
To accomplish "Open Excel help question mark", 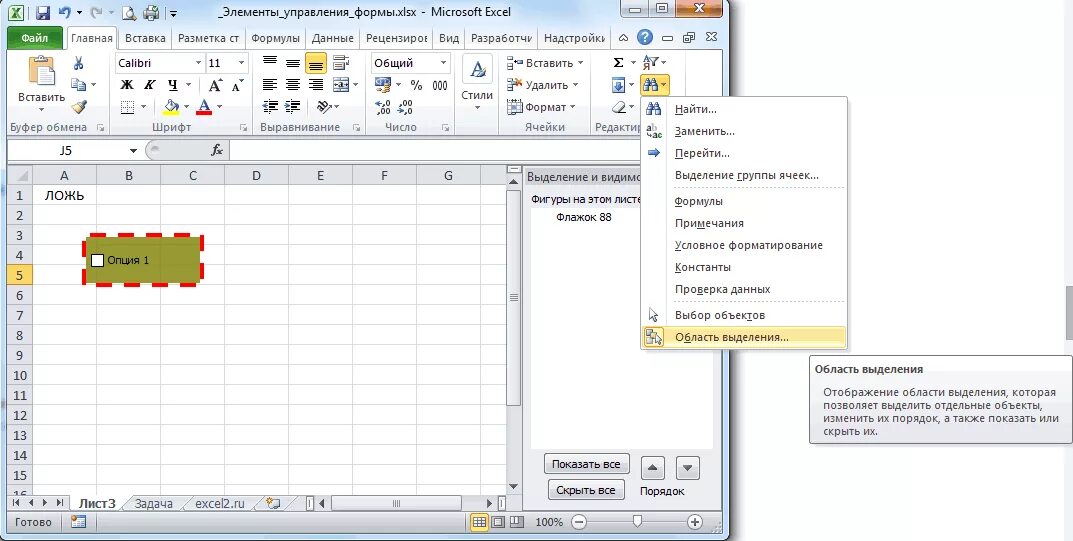I will point(644,38).
